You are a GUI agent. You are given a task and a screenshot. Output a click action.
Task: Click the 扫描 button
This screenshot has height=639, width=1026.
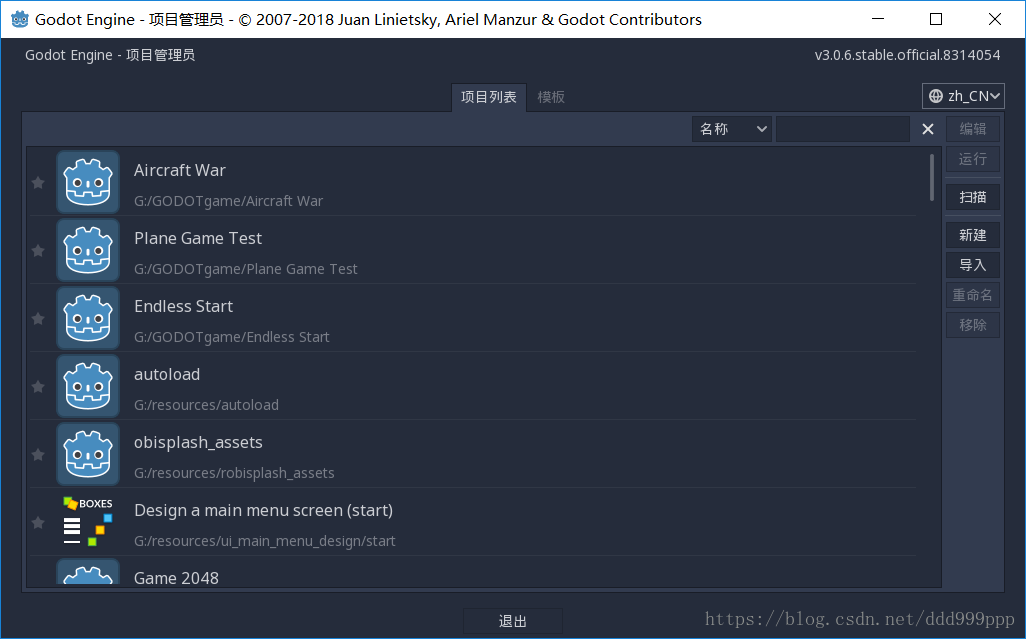[x=973, y=197]
